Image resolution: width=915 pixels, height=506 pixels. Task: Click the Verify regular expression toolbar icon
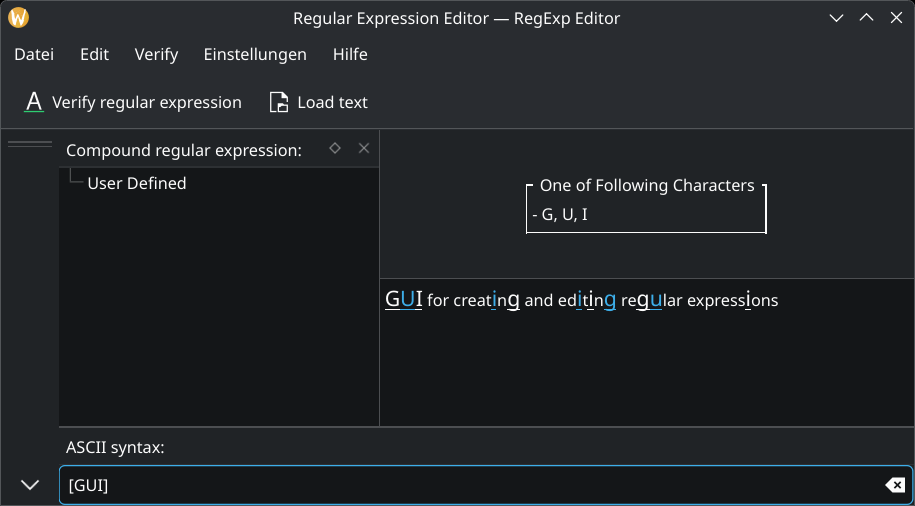coord(34,102)
